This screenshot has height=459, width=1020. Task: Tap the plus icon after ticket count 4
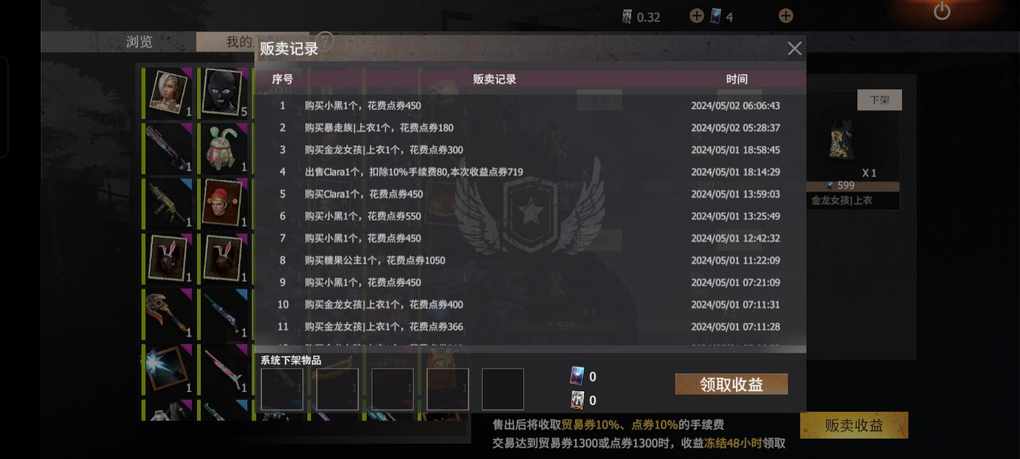786,16
